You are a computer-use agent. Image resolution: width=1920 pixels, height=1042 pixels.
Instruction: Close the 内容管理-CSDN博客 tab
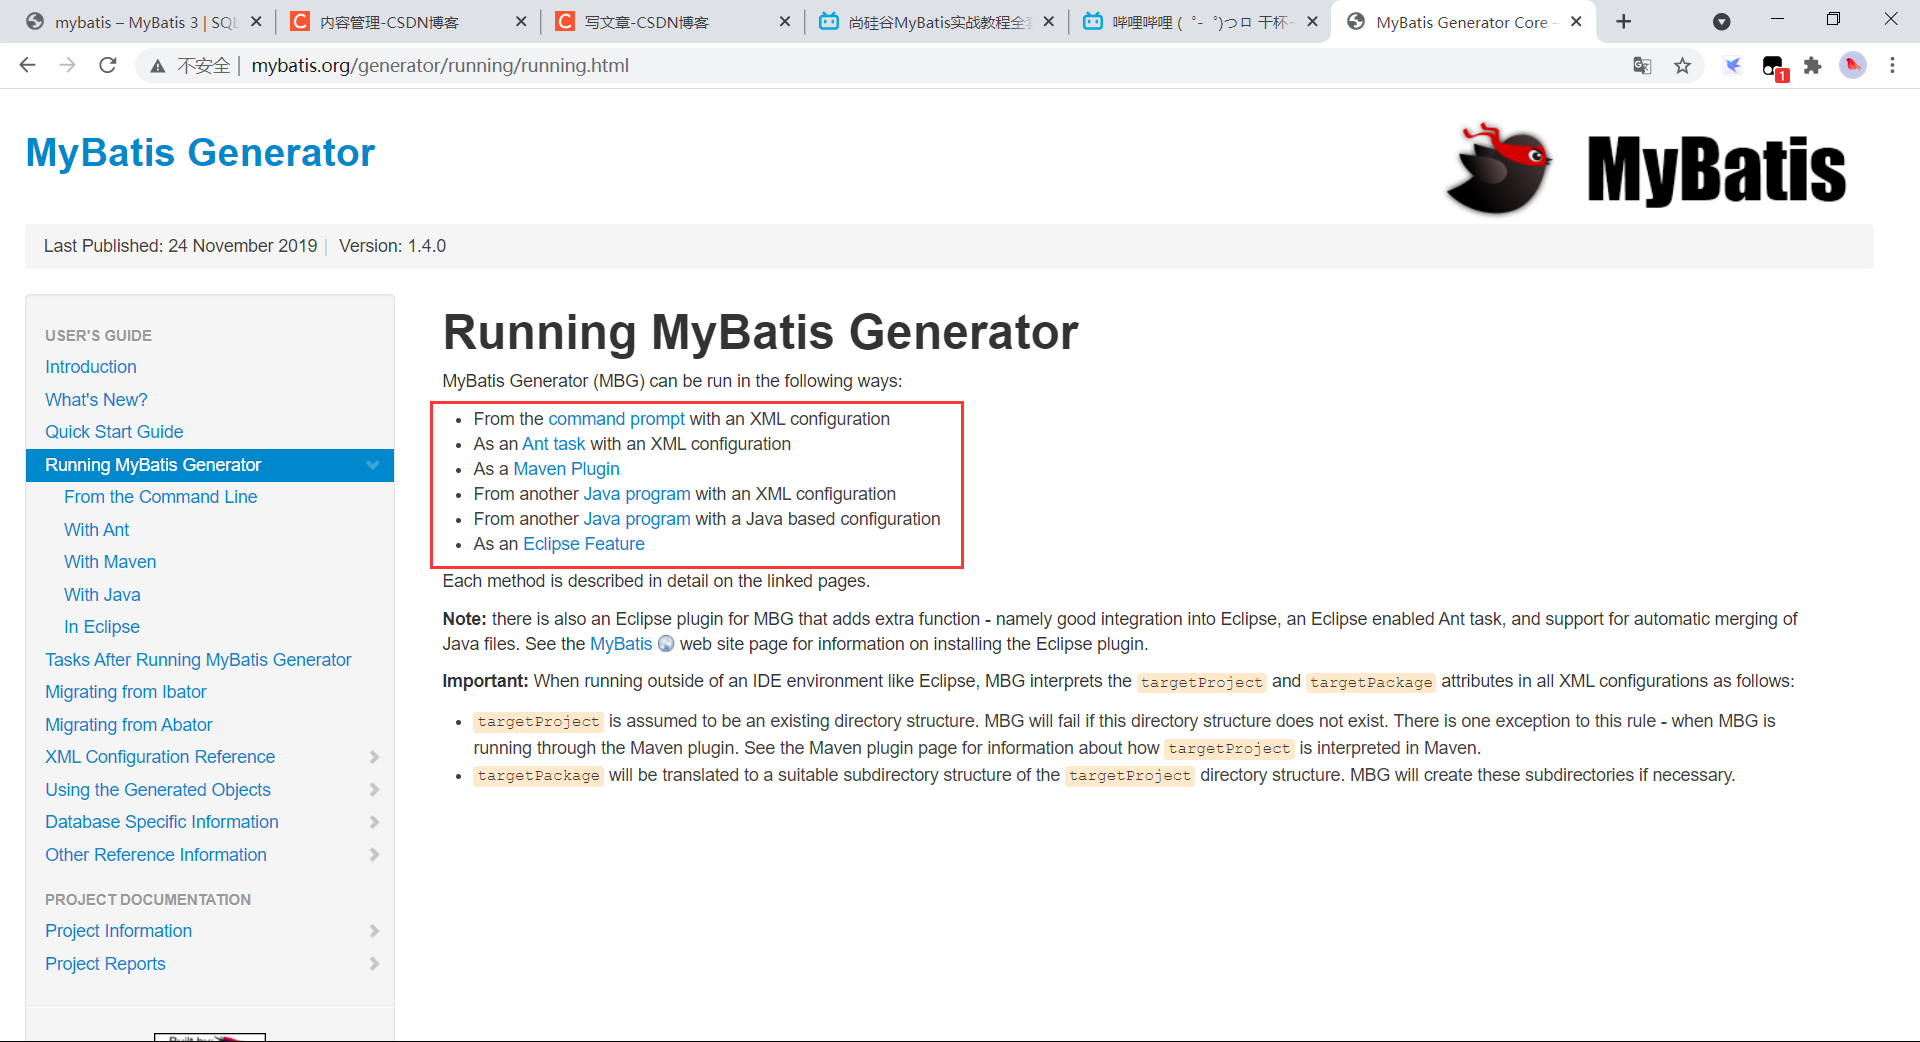pyautogui.click(x=521, y=21)
